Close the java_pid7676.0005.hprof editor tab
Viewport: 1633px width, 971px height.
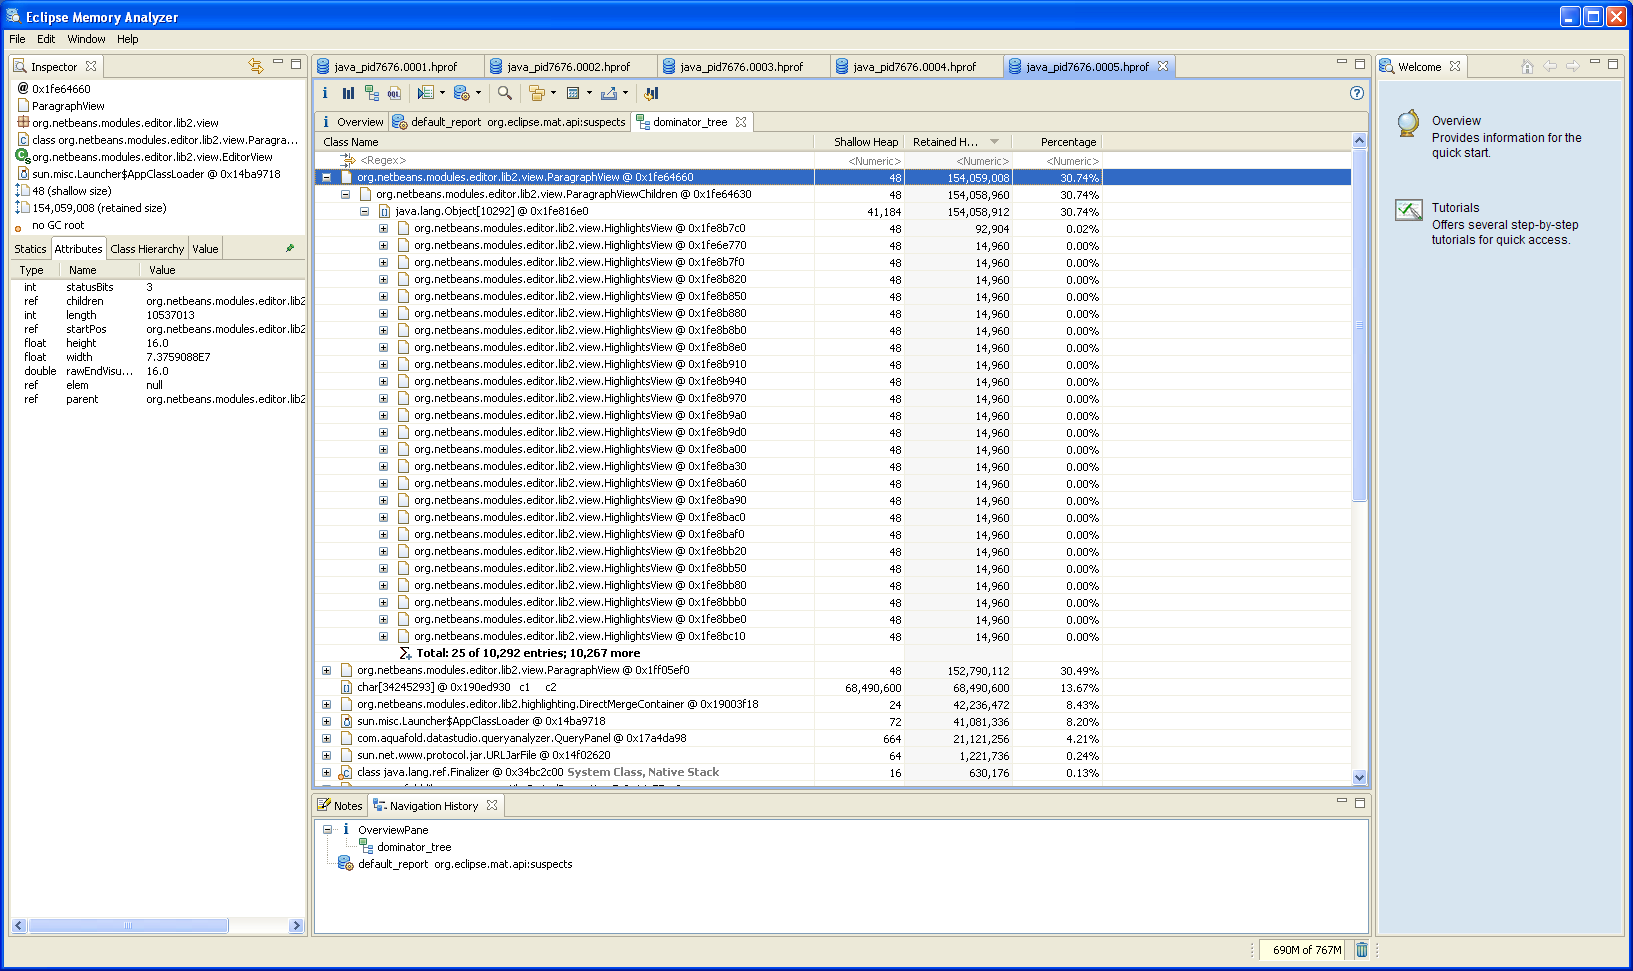pos(1163,66)
